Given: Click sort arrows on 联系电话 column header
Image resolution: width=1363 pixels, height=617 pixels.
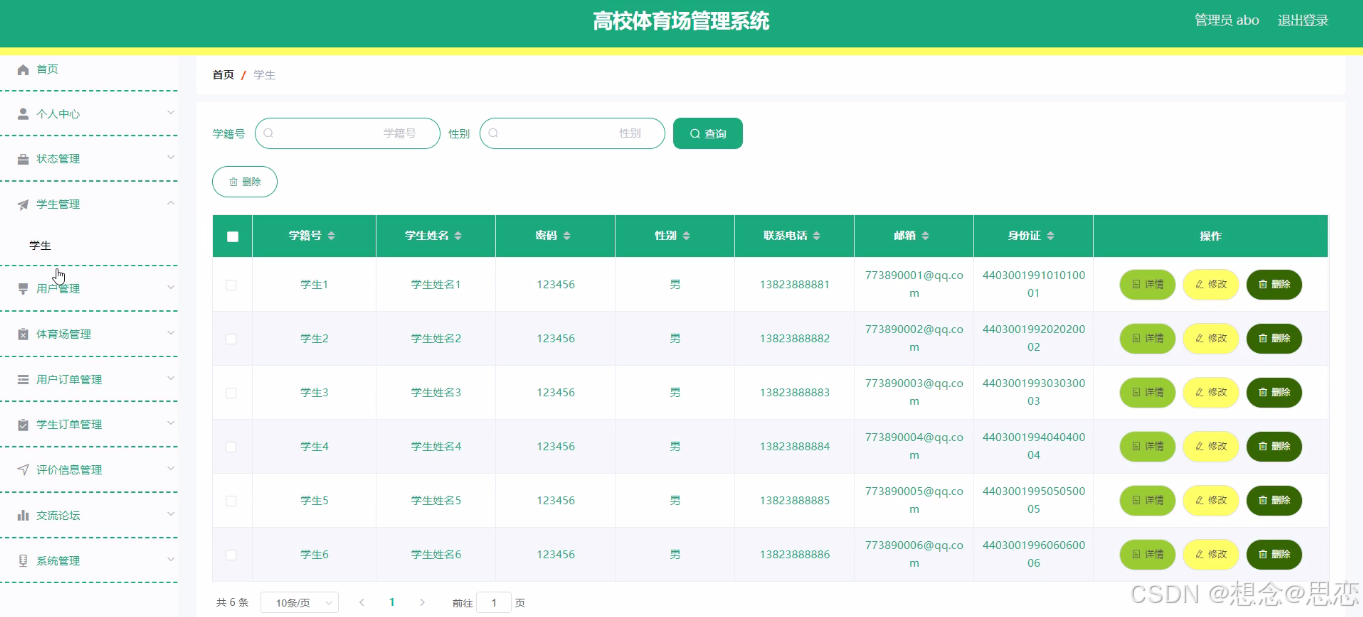Looking at the screenshot, I should pos(817,236).
